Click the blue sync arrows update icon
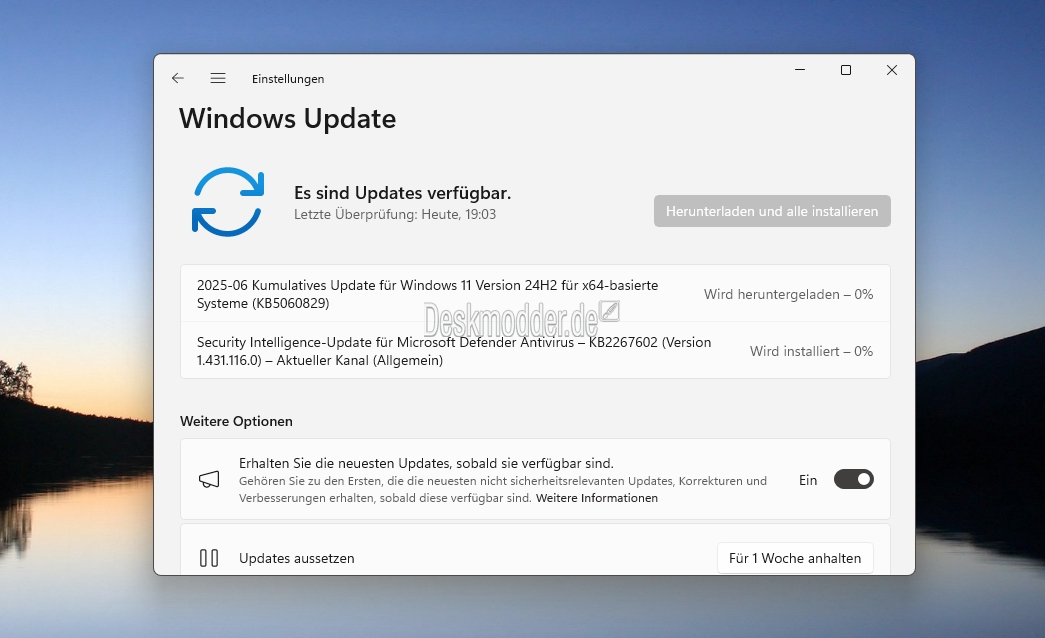Screen dimensions: 1045x638 coord(228,202)
